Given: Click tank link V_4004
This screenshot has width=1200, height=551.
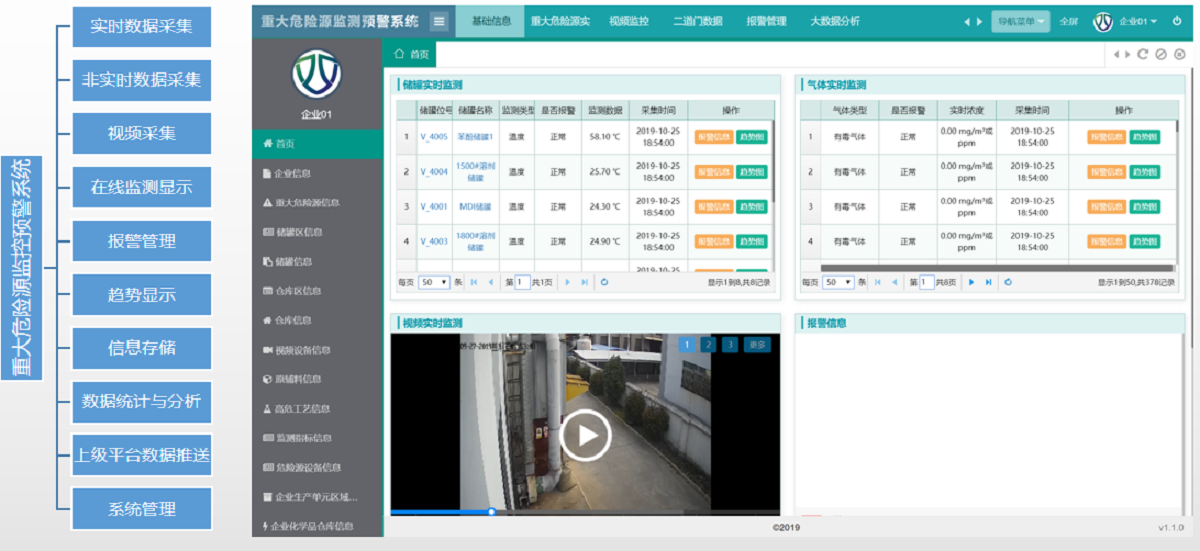Looking at the screenshot, I should (434, 172).
